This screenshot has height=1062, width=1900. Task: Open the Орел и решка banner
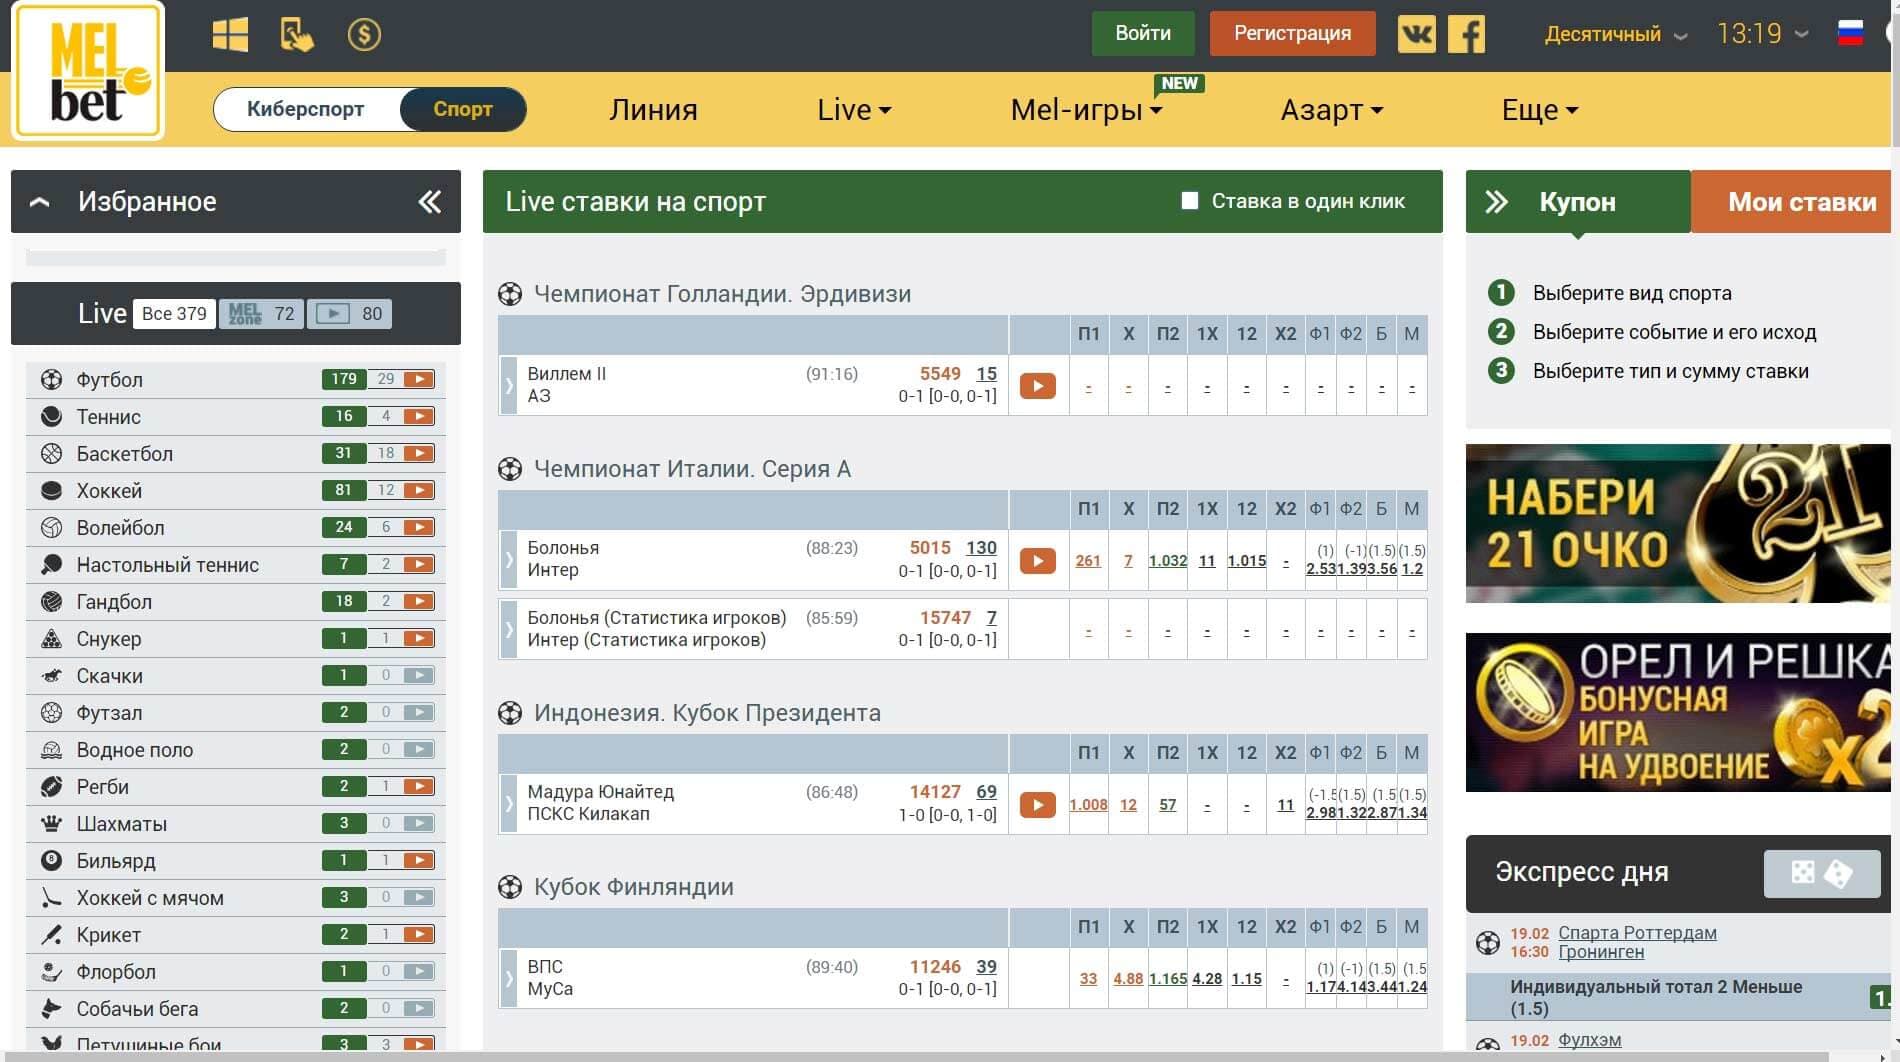pyautogui.click(x=1678, y=712)
